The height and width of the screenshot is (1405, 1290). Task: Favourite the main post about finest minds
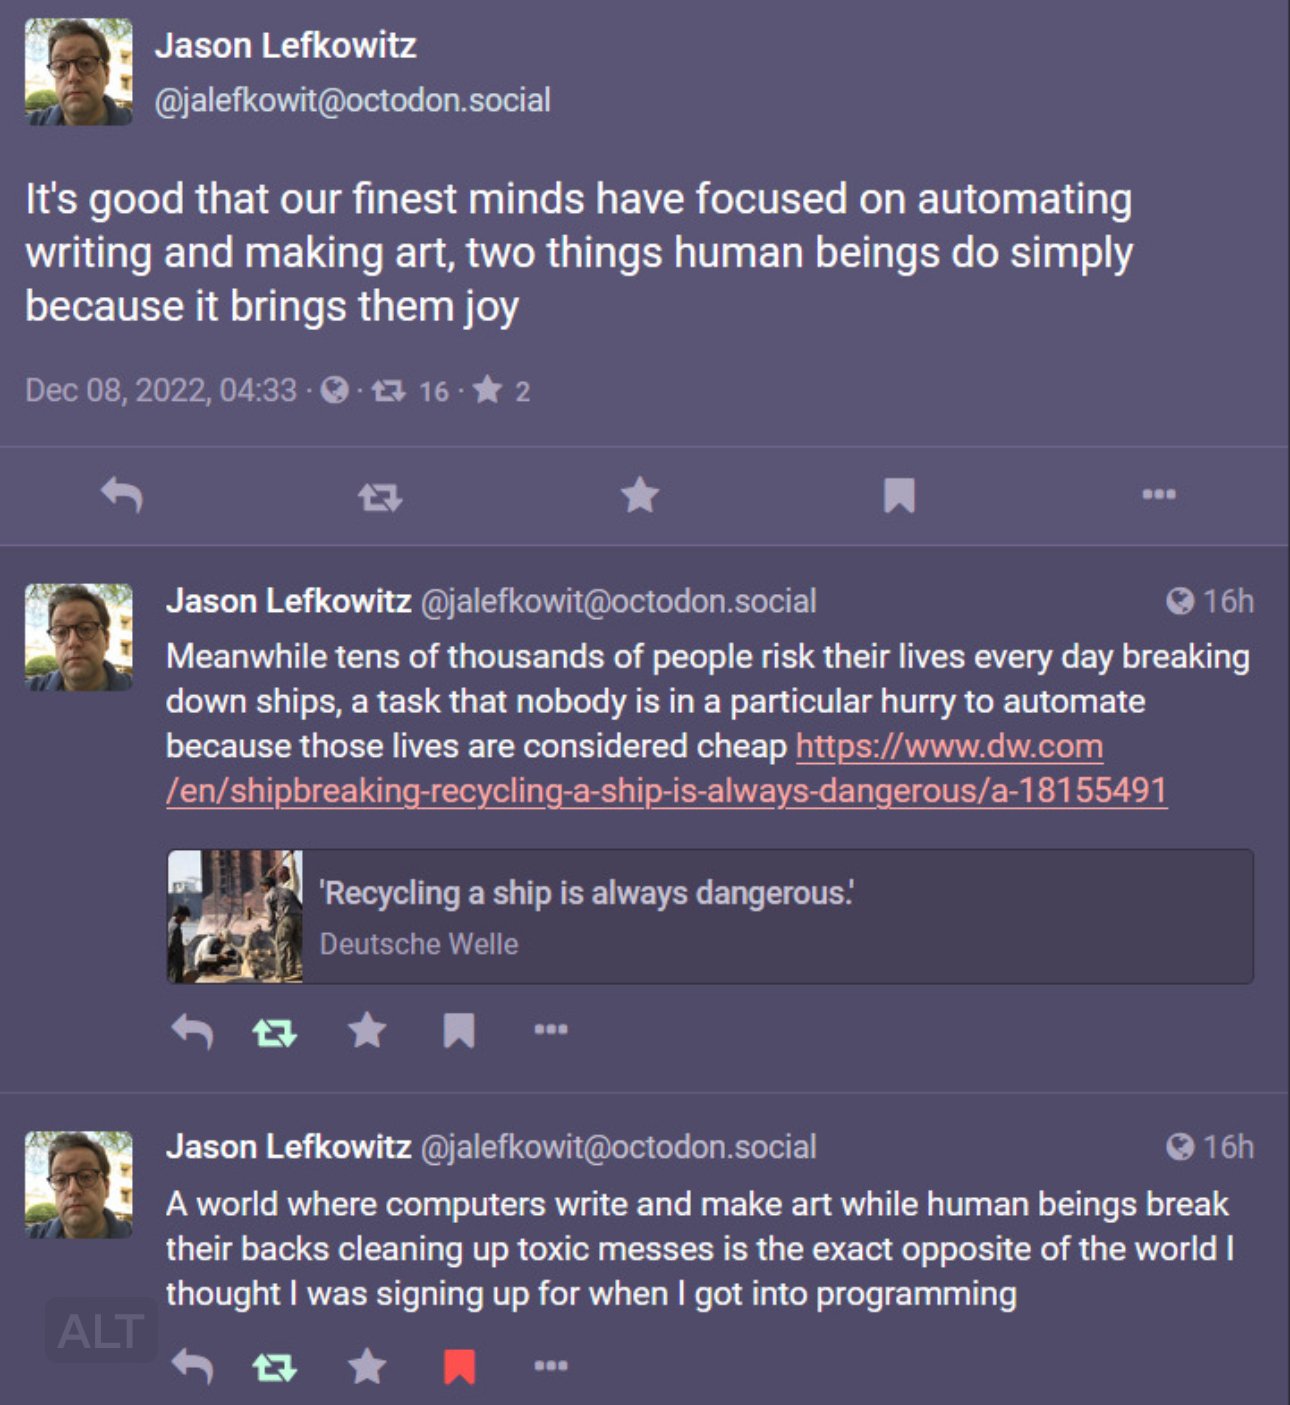pyautogui.click(x=640, y=495)
